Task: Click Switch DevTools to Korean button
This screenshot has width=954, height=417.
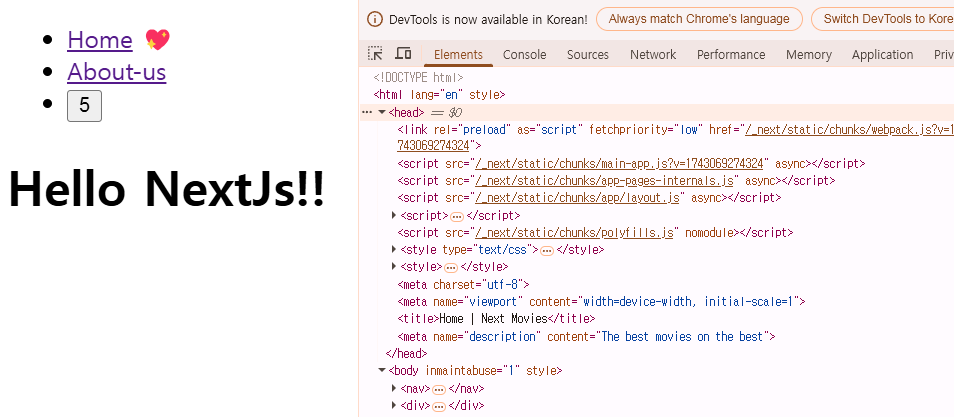Action: [x=883, y=19]
